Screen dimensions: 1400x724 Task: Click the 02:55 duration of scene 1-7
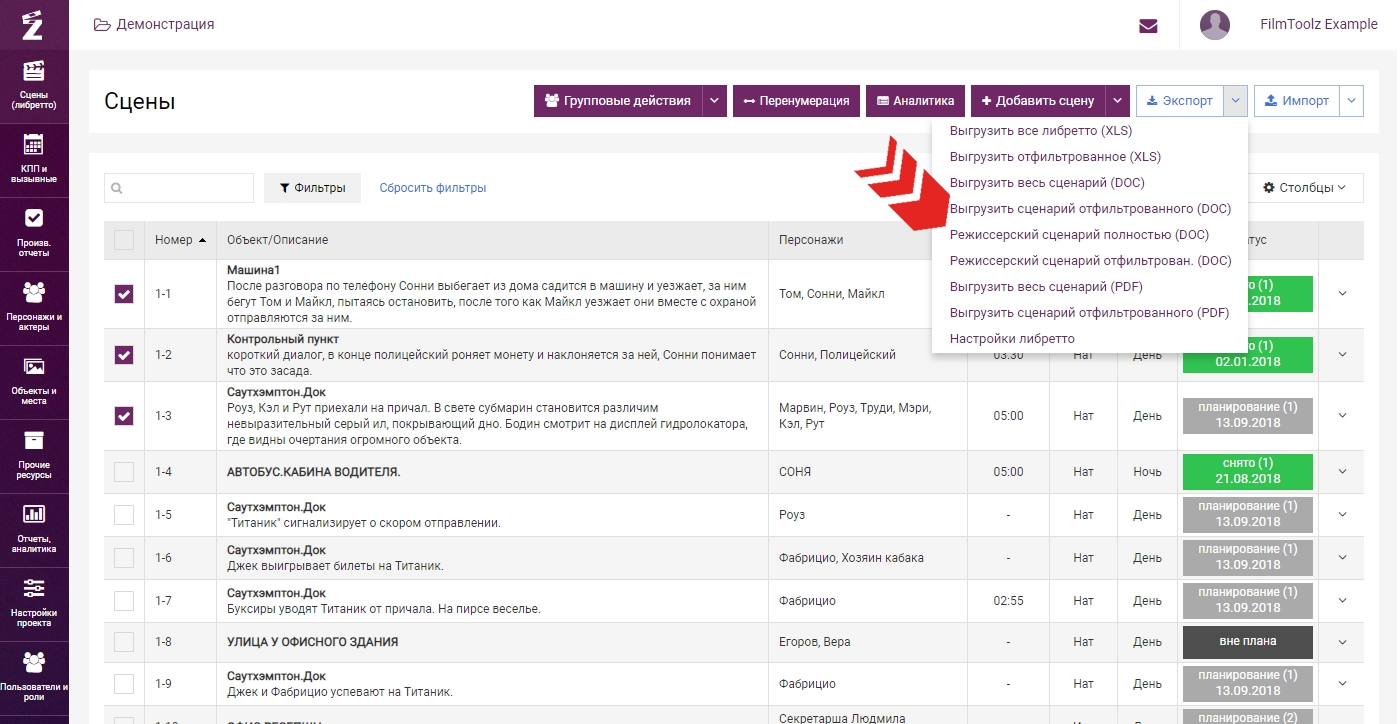pos(1008,601)
